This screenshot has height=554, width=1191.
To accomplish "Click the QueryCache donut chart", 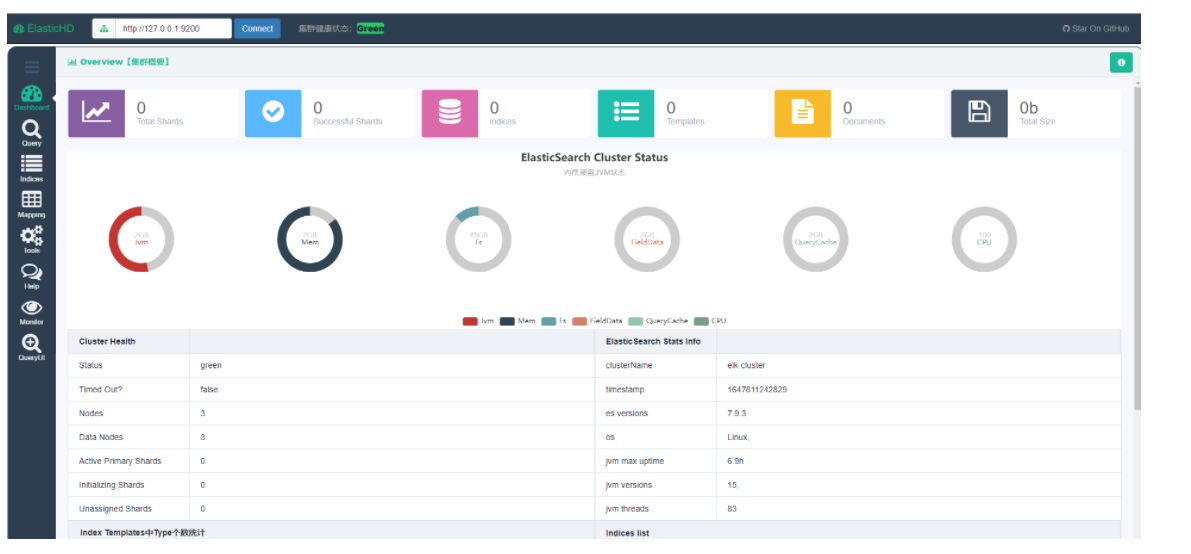I will [x=816, y=239].
